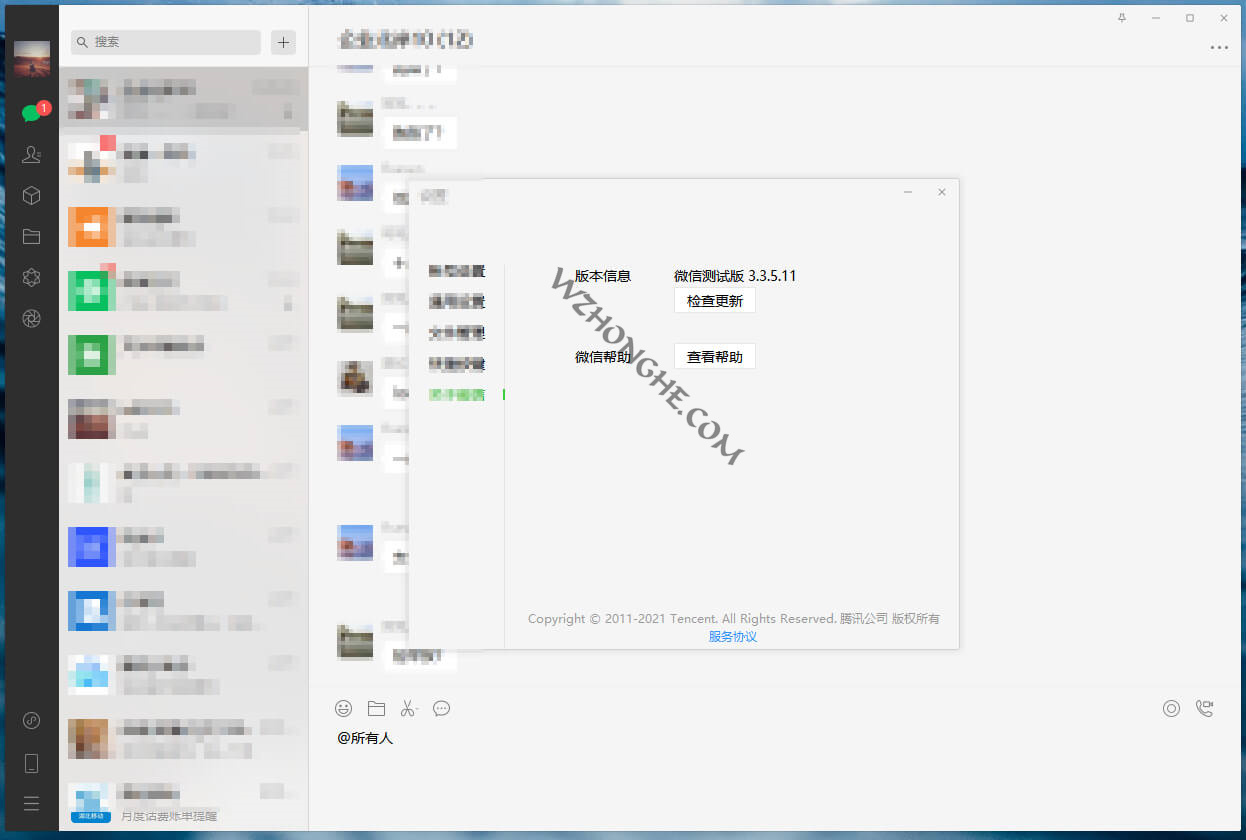Click the 查看帮助 help button
1246x840 pixels.
click(714, 356)
